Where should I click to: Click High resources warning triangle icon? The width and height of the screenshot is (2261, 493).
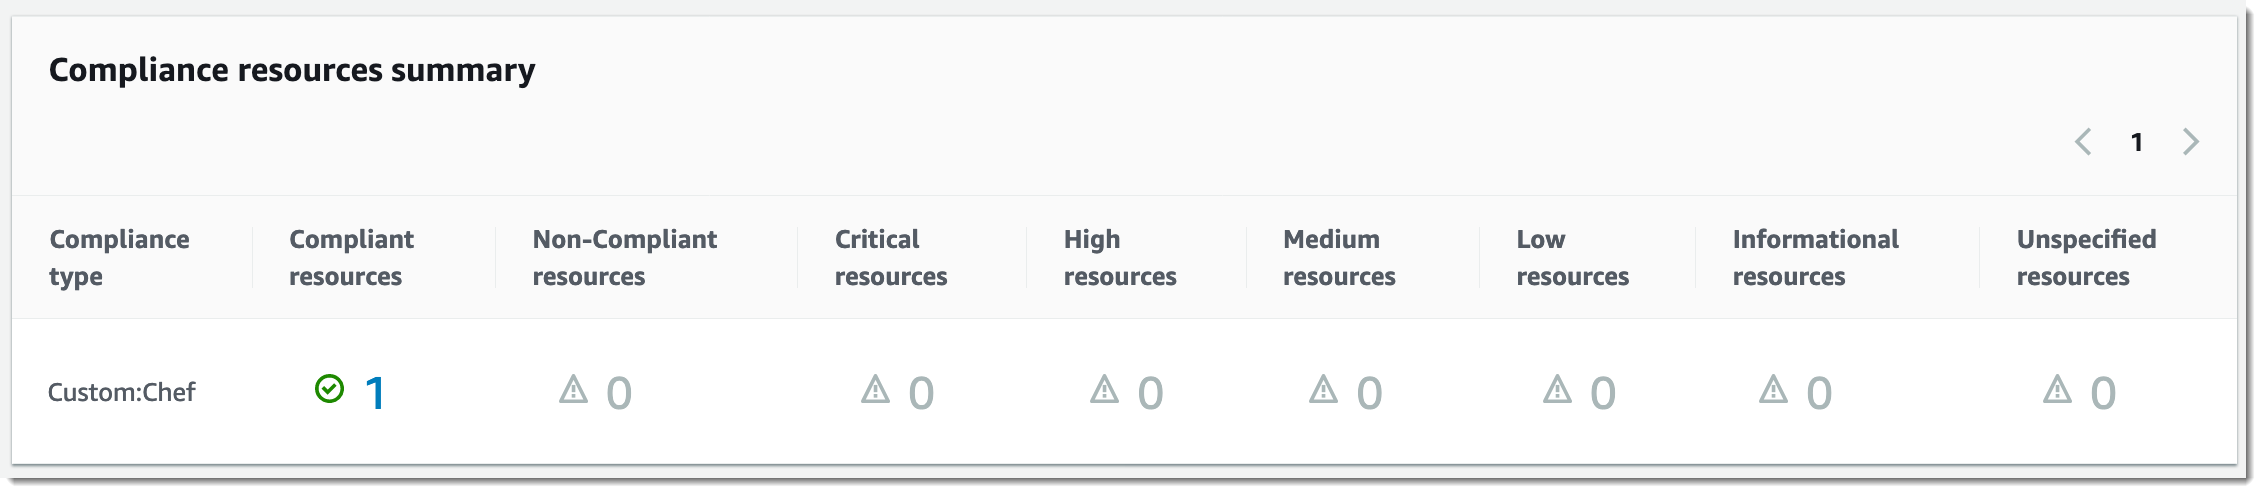pos(1105,389)
